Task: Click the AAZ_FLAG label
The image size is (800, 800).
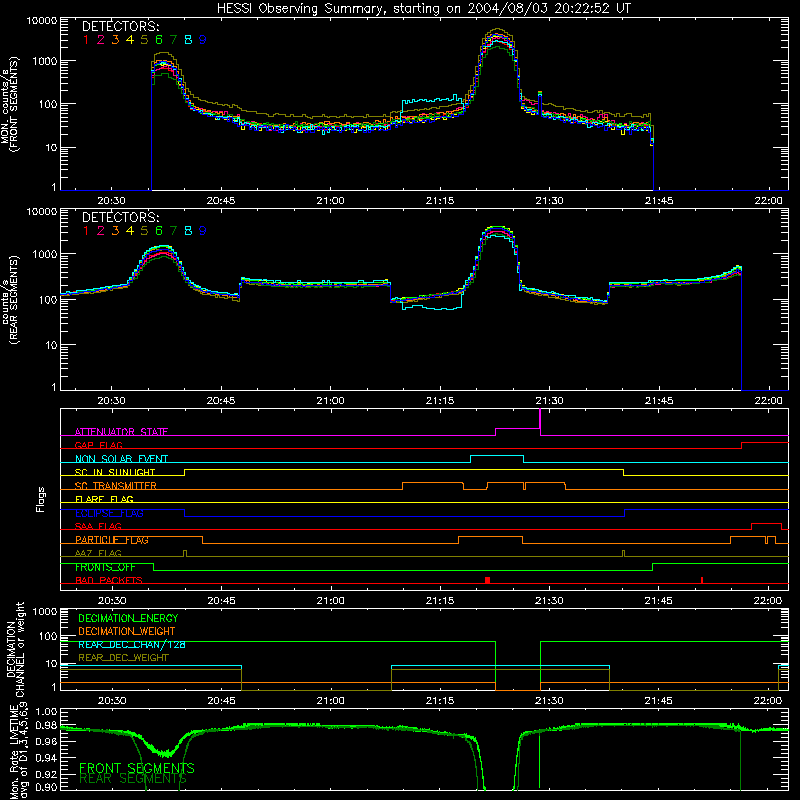Action: coord(98,553)
